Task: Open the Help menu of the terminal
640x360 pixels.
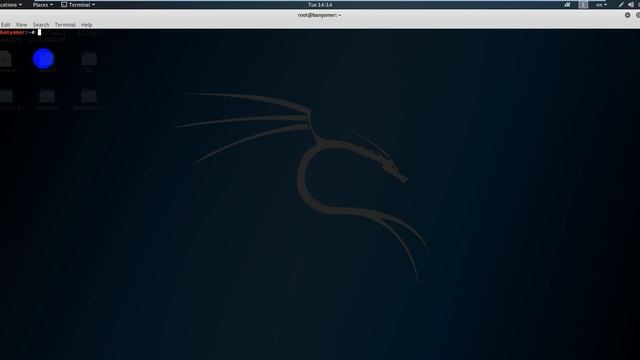Action: [87, 24]
